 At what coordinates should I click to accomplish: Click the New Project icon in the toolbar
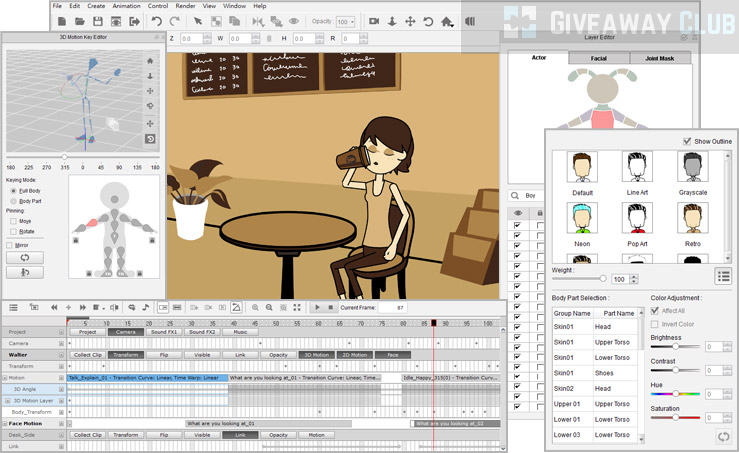coord(62,22)
